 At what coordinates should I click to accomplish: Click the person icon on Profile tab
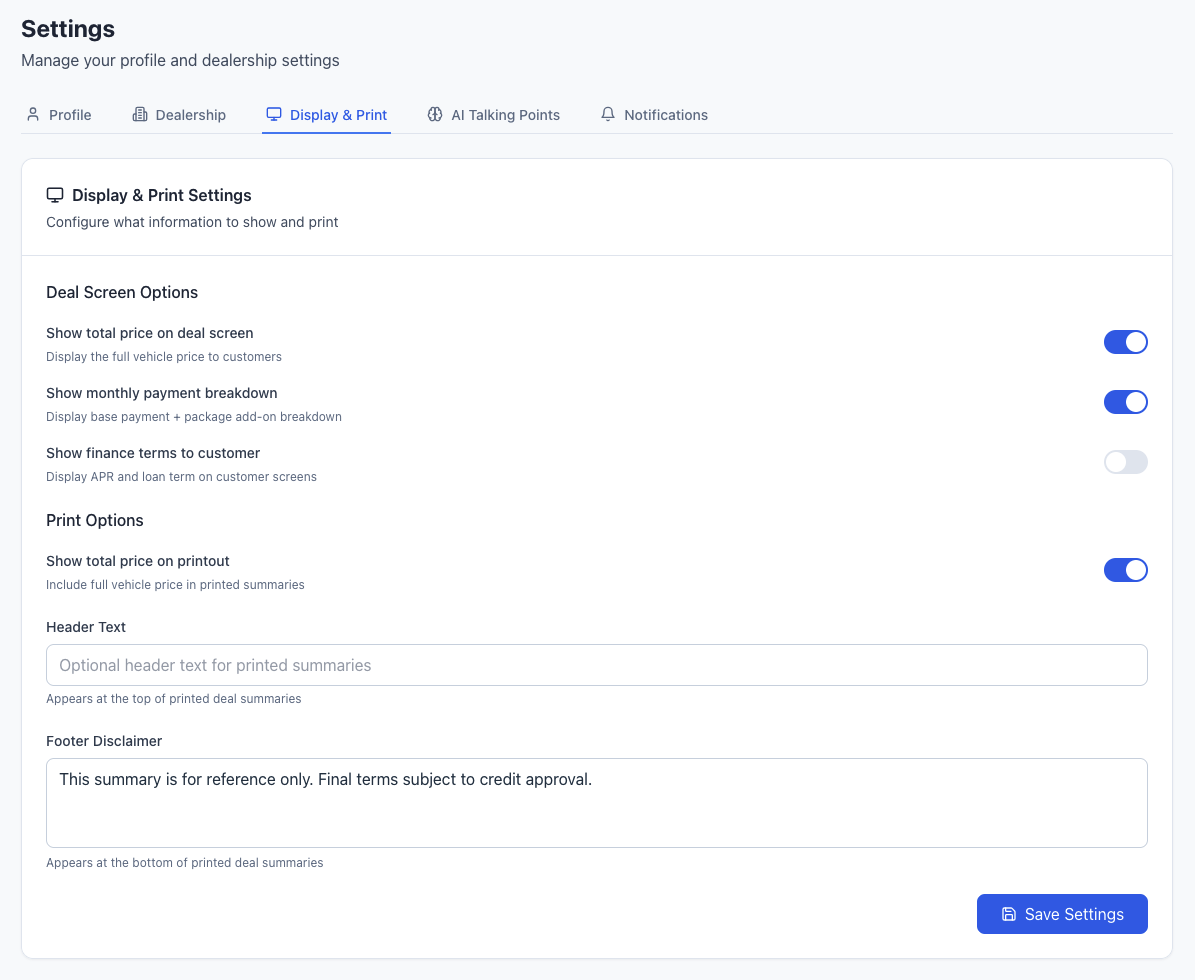tap(33, 115)
